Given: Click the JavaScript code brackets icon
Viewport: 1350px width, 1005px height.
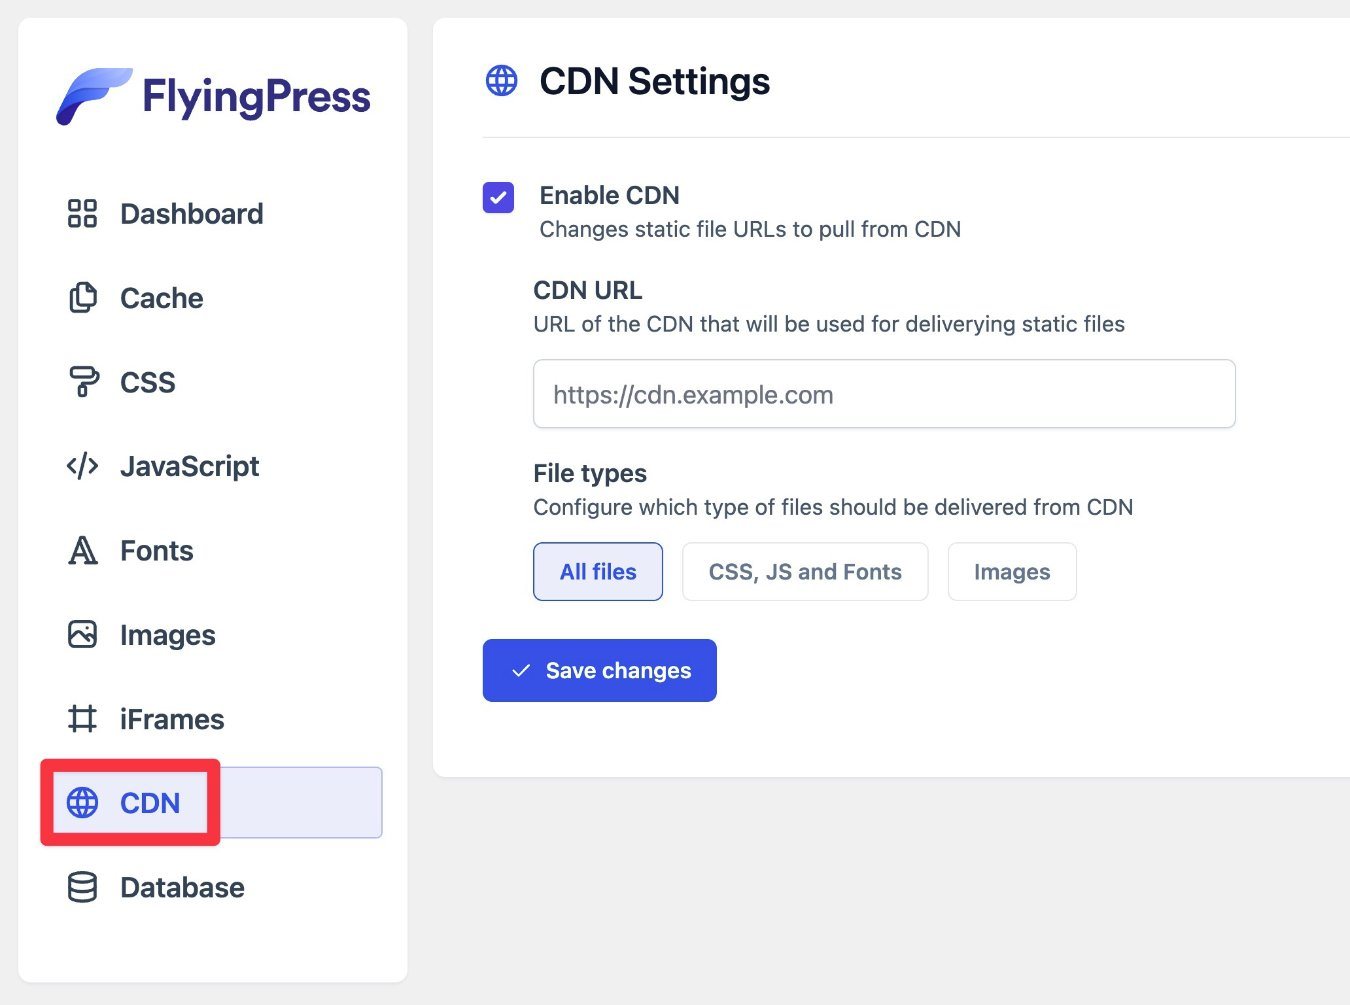Looking at the screenshot, I should tap(82, 466).
